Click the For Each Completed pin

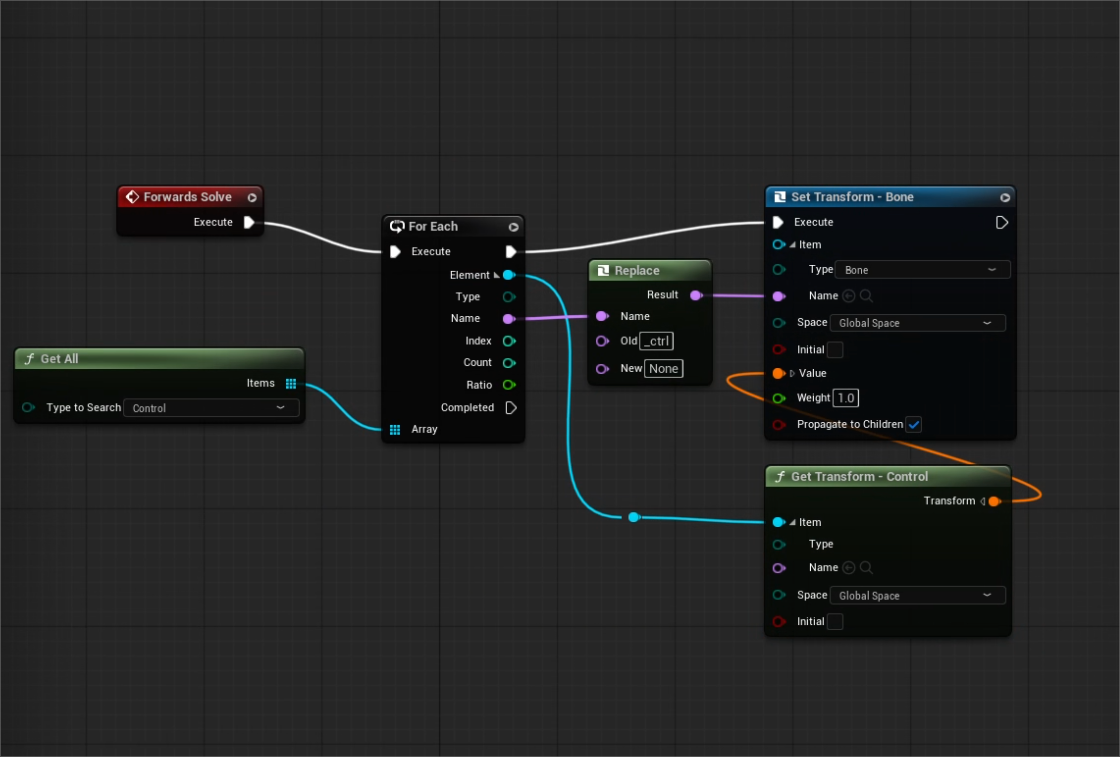511,407
